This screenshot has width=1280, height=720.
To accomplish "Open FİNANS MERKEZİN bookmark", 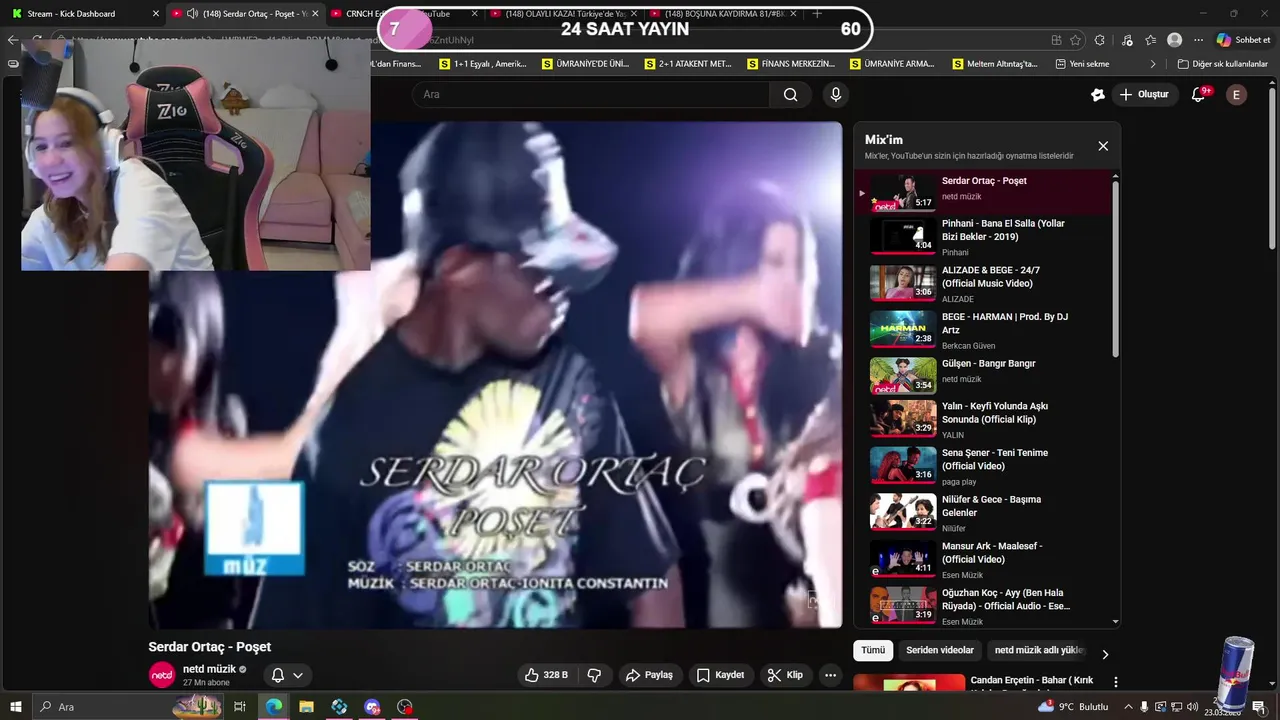I will pos(790,64).
